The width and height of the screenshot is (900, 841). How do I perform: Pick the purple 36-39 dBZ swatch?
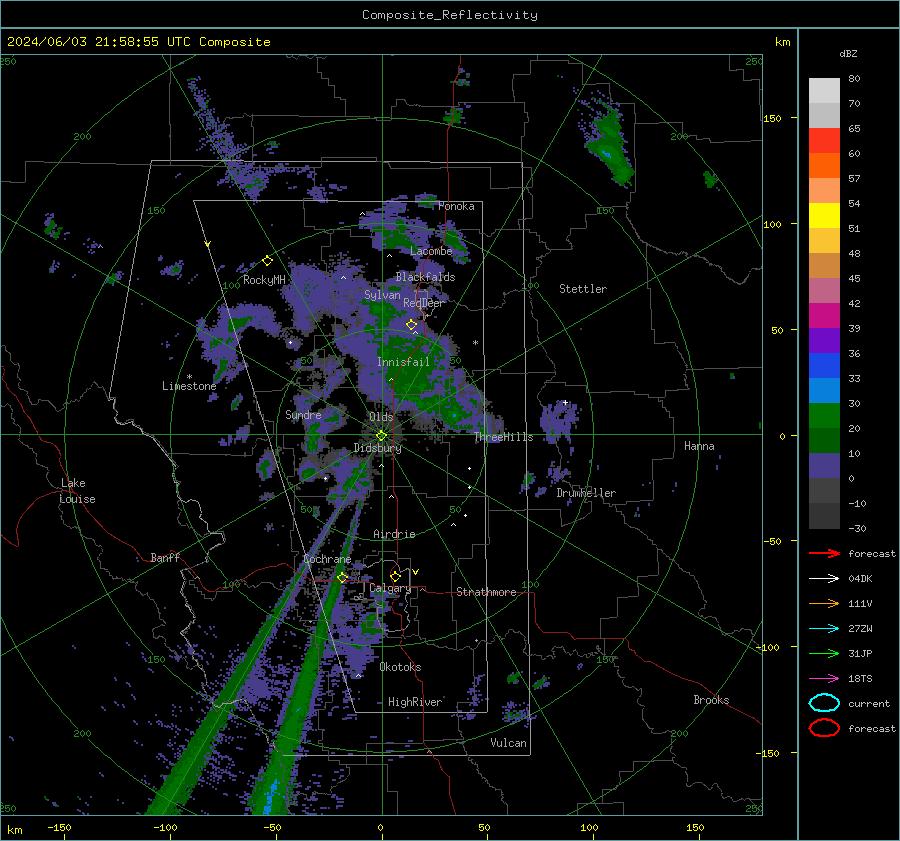[x=824, y=340]
